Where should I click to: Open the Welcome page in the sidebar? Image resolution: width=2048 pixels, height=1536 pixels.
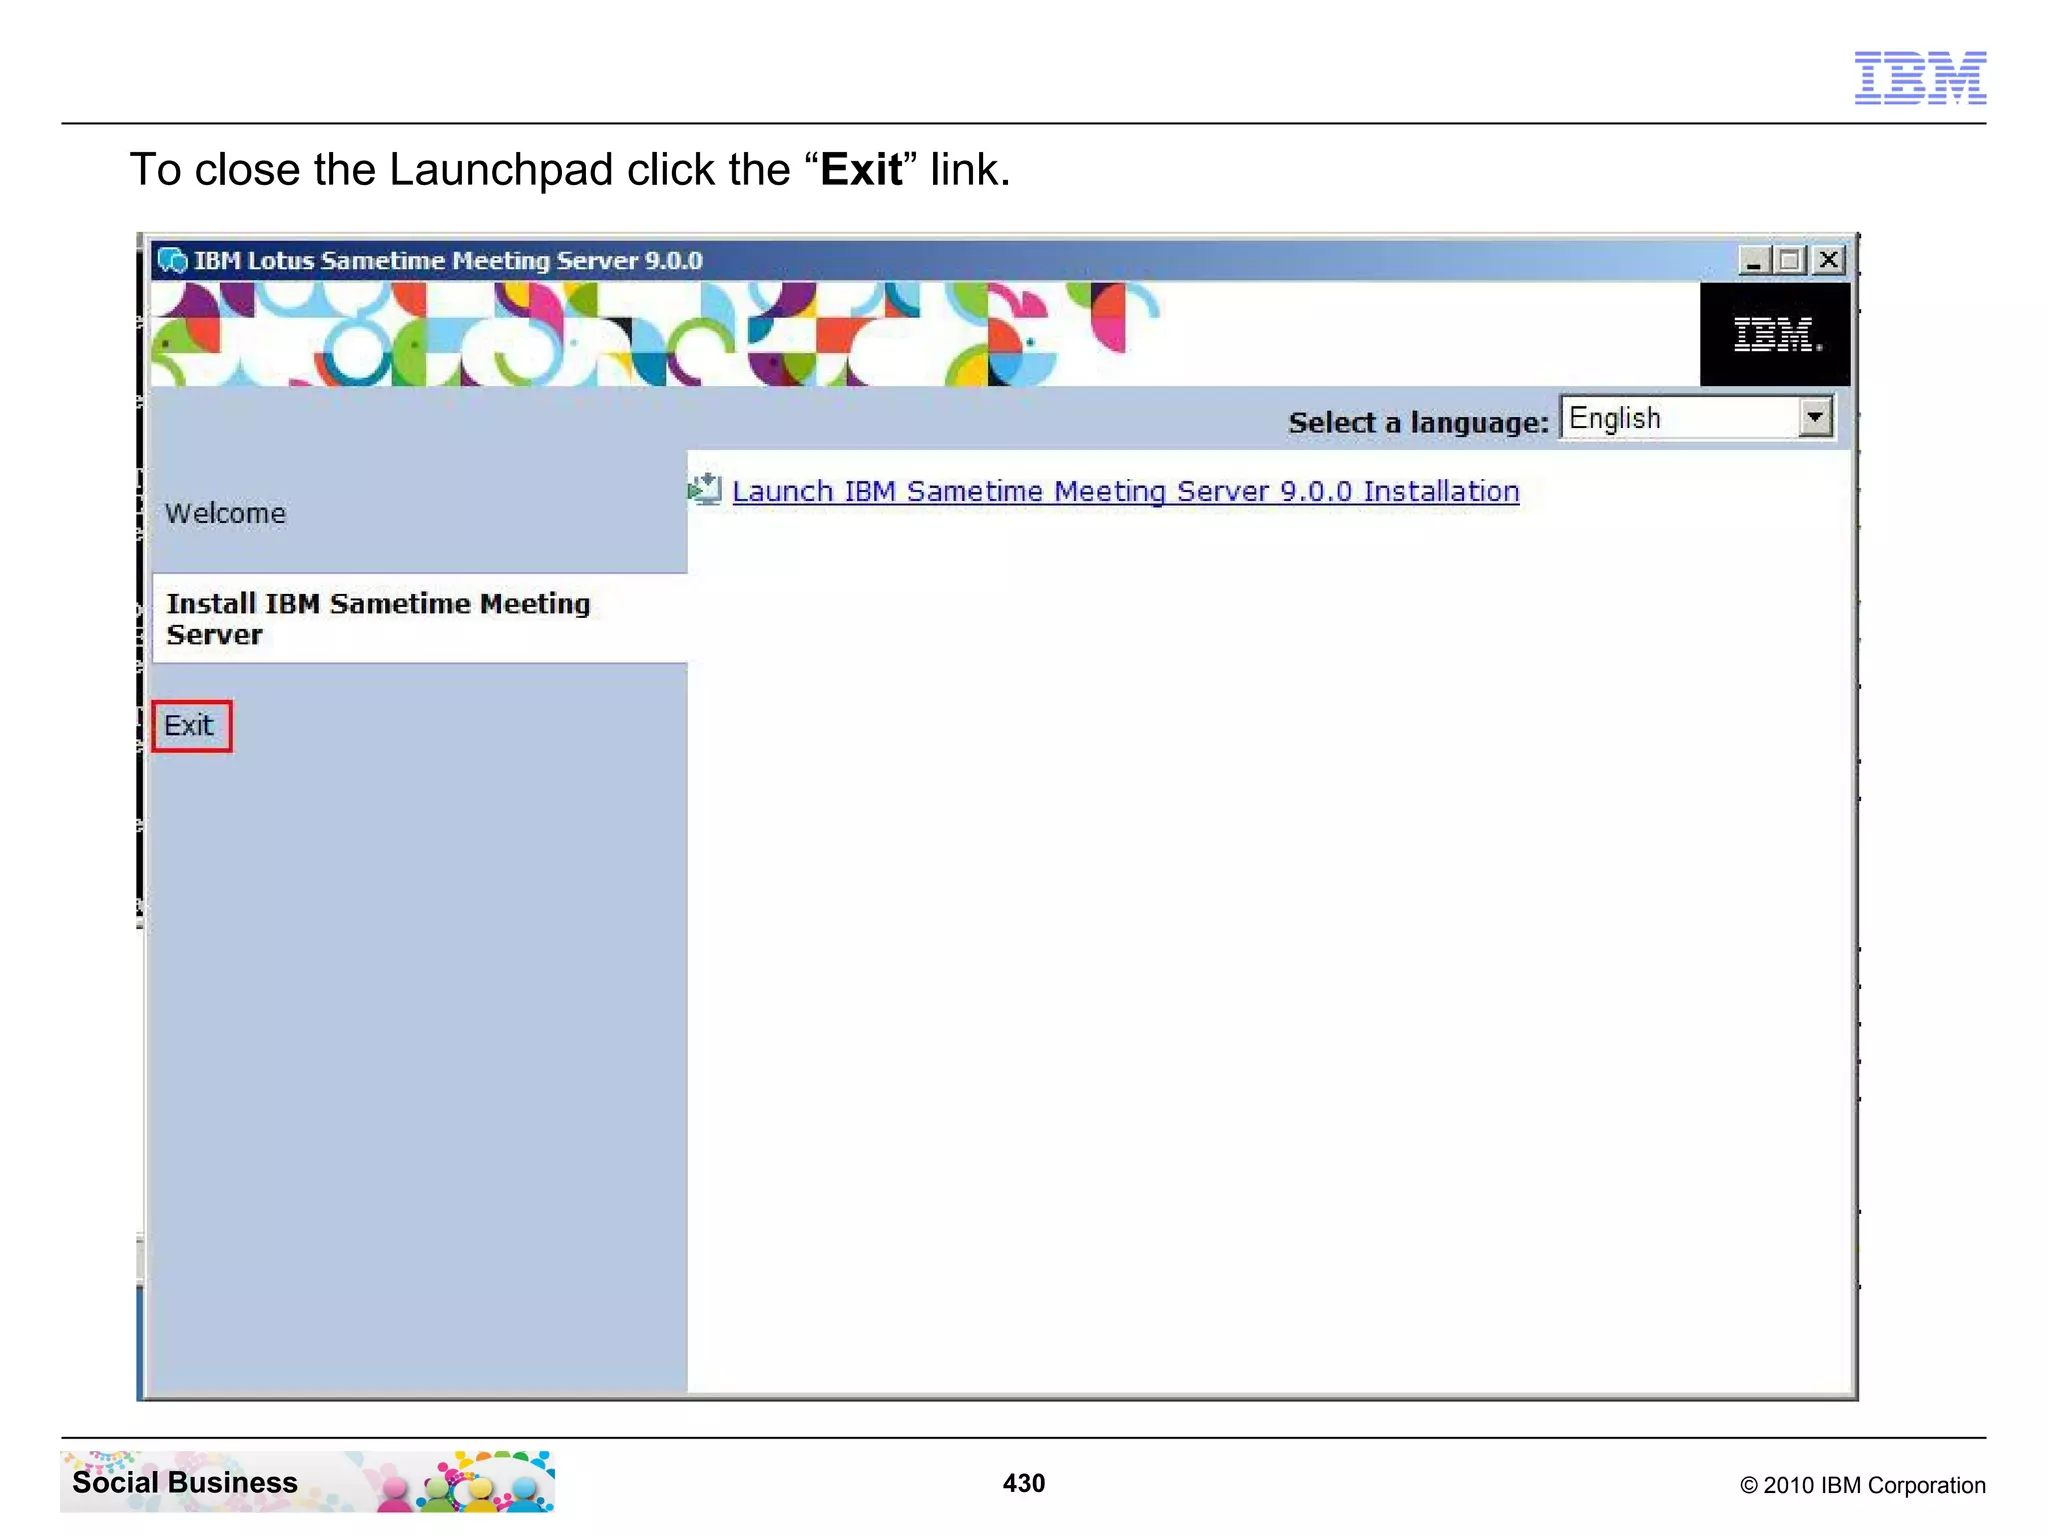[x=225, y=513]
